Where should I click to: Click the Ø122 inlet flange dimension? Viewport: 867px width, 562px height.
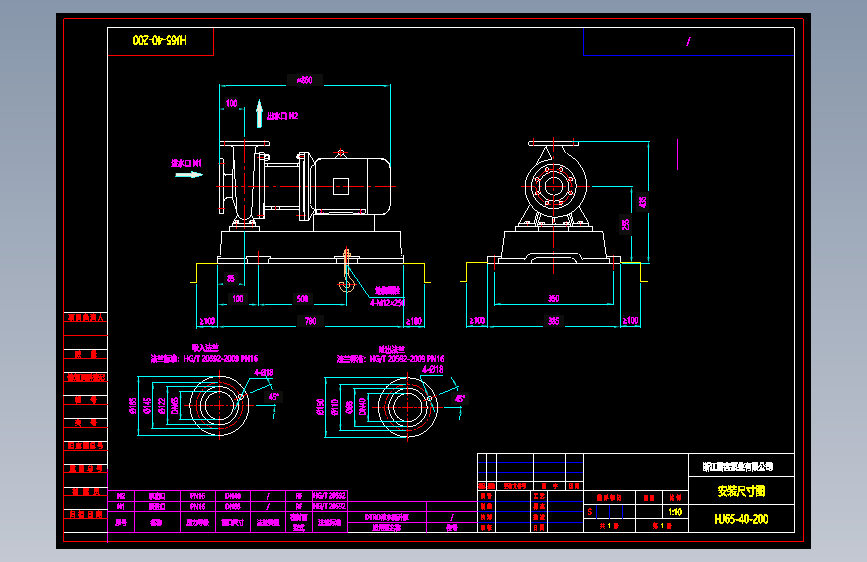[x=161, y=405]
